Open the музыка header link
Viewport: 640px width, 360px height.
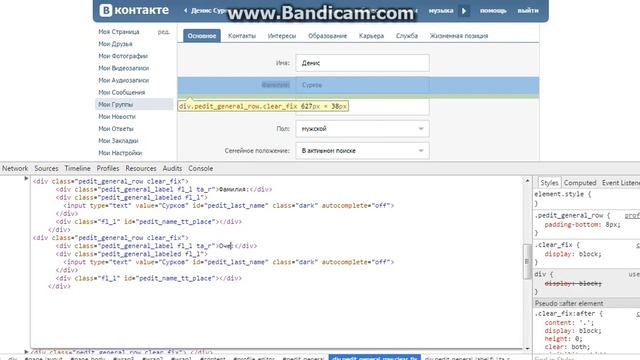(441, 11)
